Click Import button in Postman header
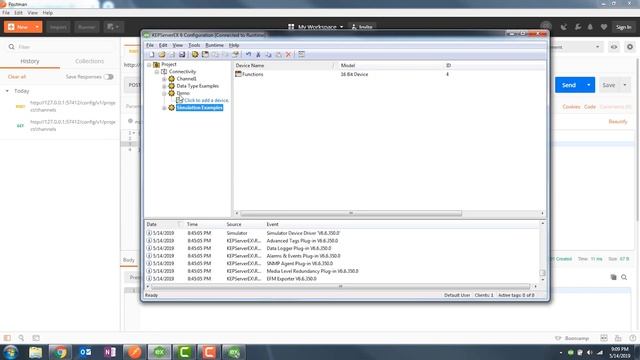The height and width of the screenshot is (360, 640). click(x=58, y=27)
